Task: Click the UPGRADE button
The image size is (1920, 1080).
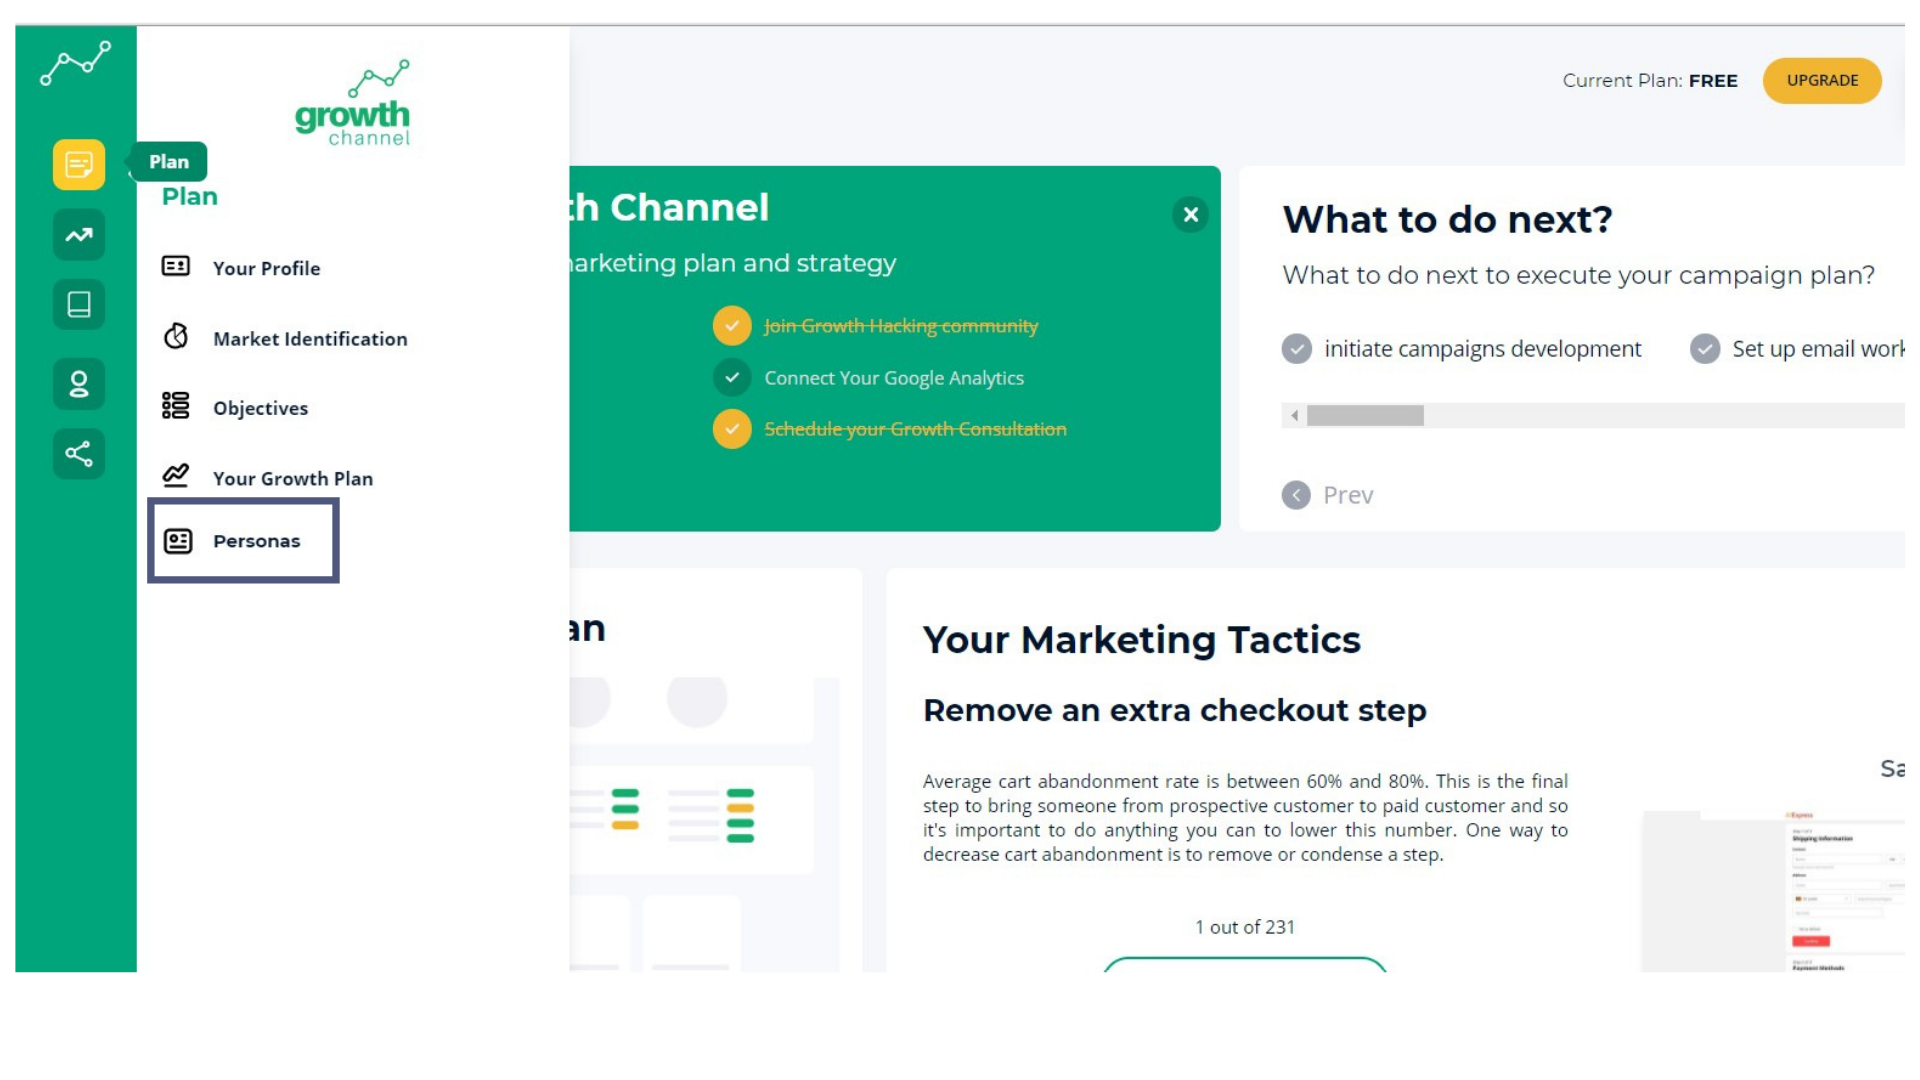Action: coord(1821,80)
